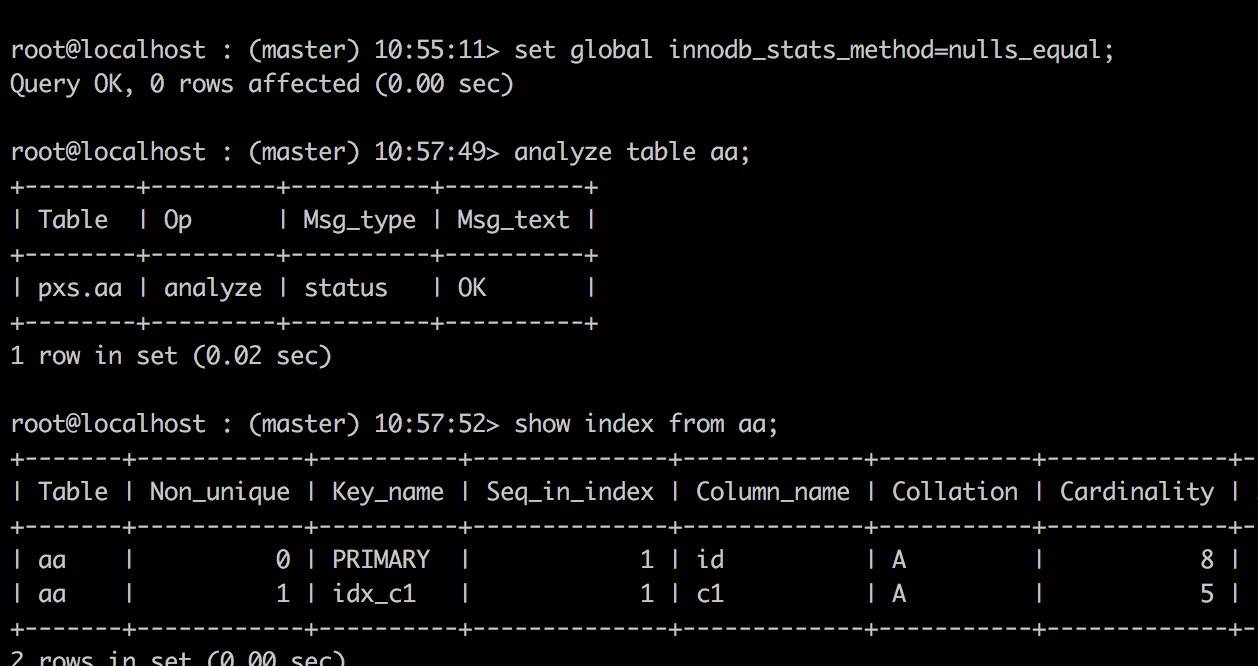
Task: Select the PRIMARY key name cell
Action: coord(380,560)
